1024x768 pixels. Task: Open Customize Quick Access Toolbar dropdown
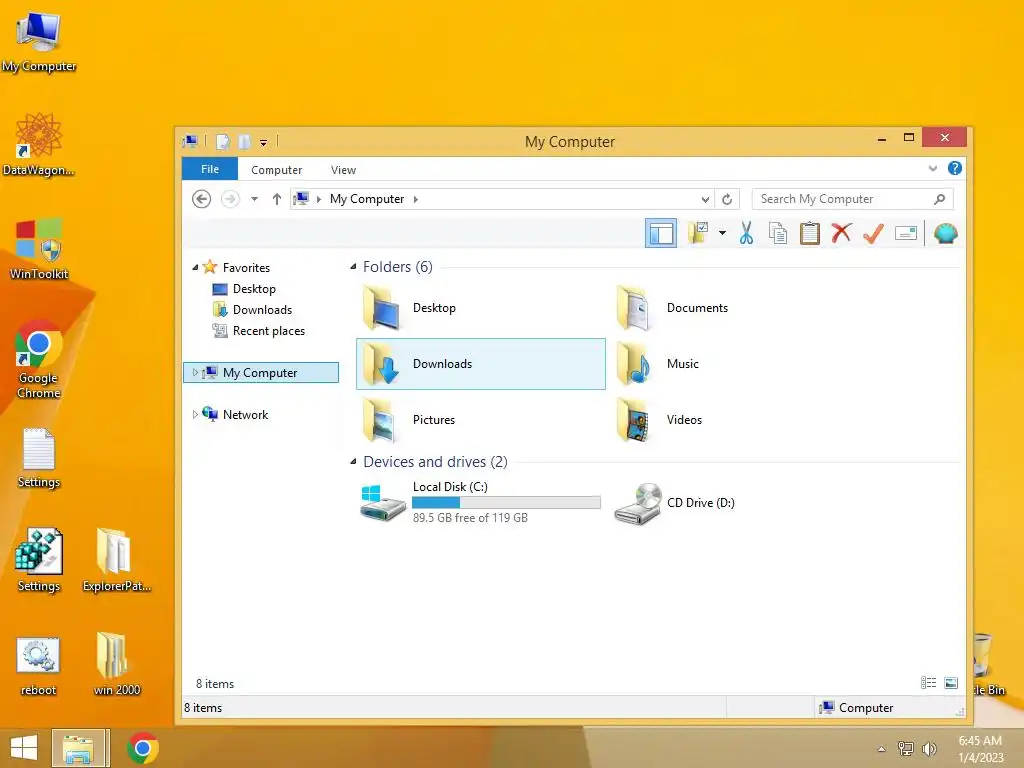tap(263, 142)
